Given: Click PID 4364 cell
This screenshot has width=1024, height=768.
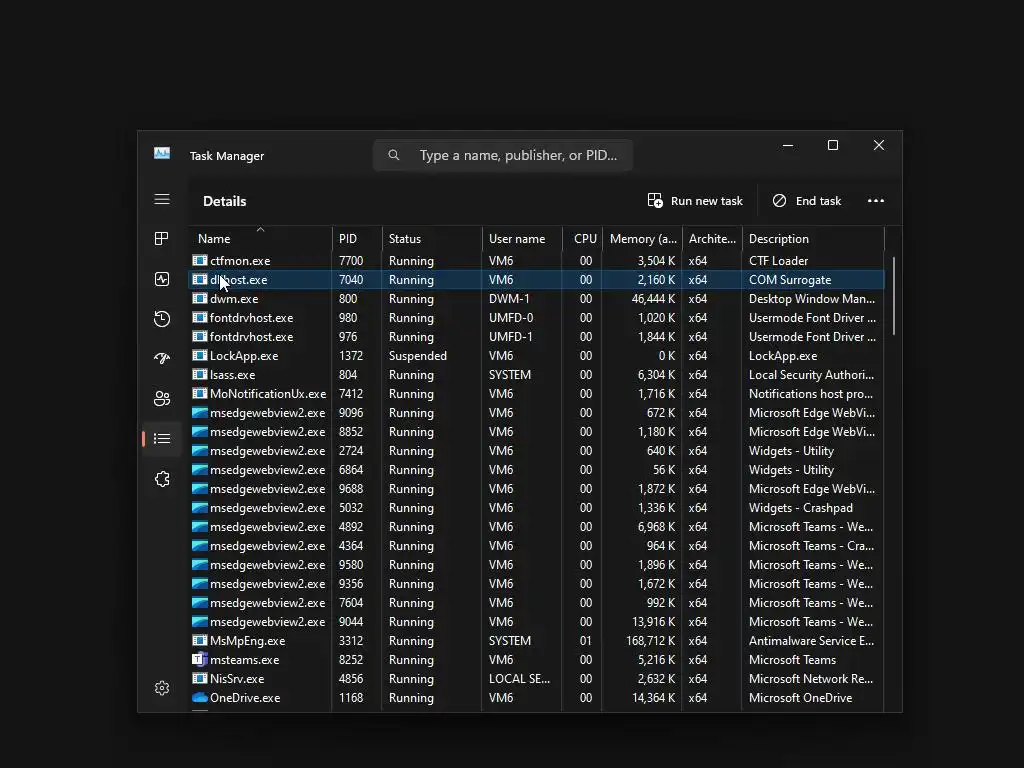Looking at the screenshot, I should [x=351, y=545].
